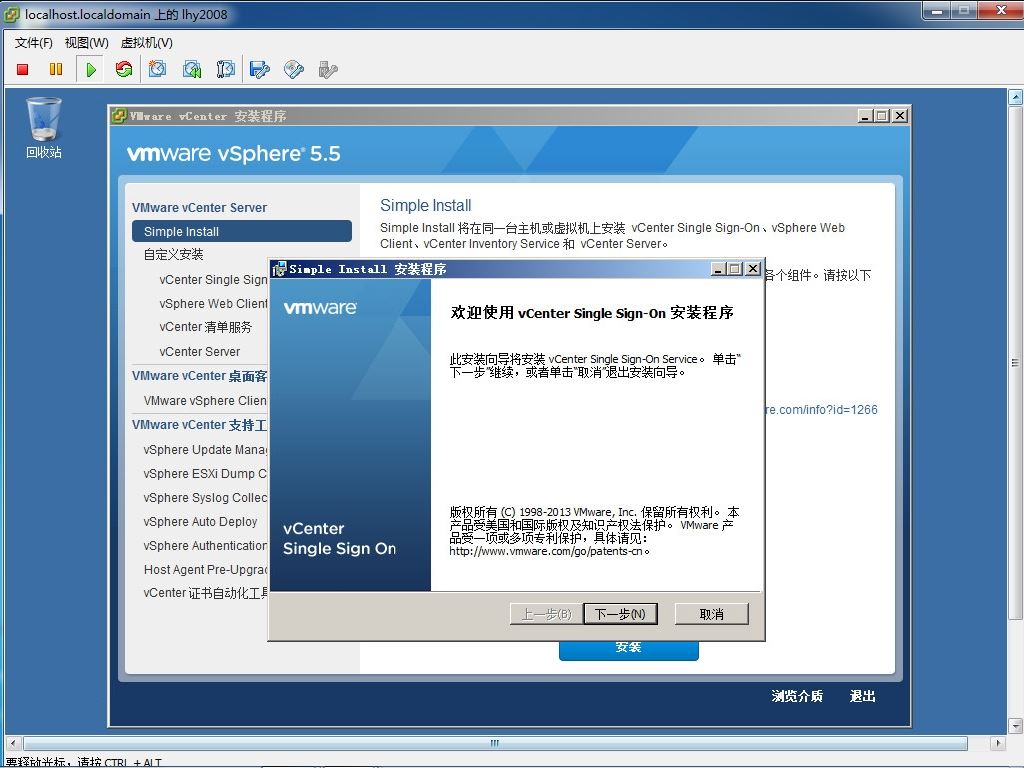
Task: Click the VMware vCenter 支持工具 sidebar heading
Action: [x=199, y=425]
